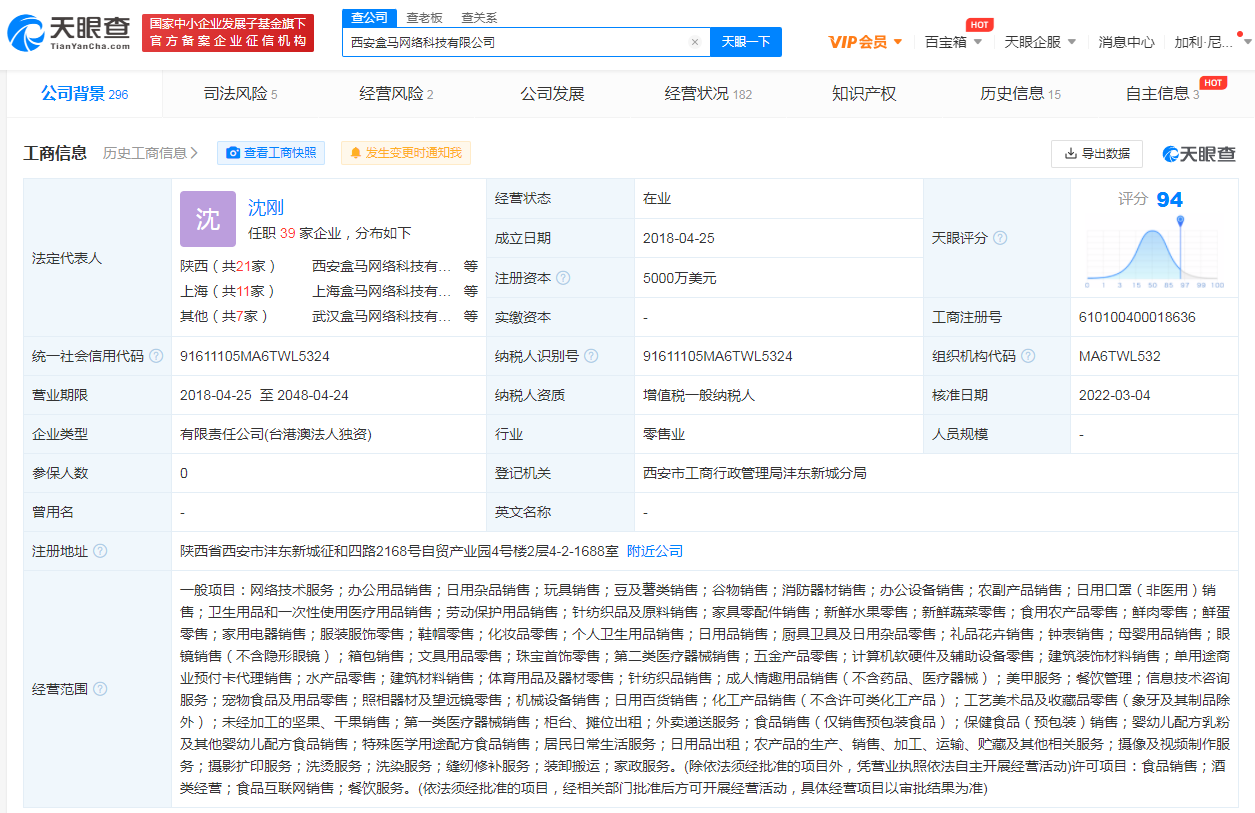Viewport: 1255px width, 813px height.
Task: Select 组织机构代码 value MA6TWL532
Action: pos(1120,356)
